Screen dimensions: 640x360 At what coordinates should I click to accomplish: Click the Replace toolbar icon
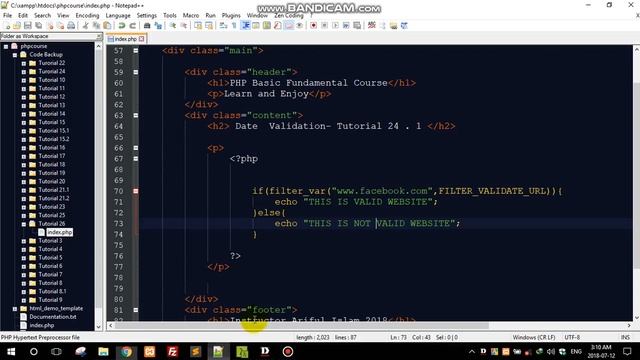pyautogui.click(x=158, y=26)
